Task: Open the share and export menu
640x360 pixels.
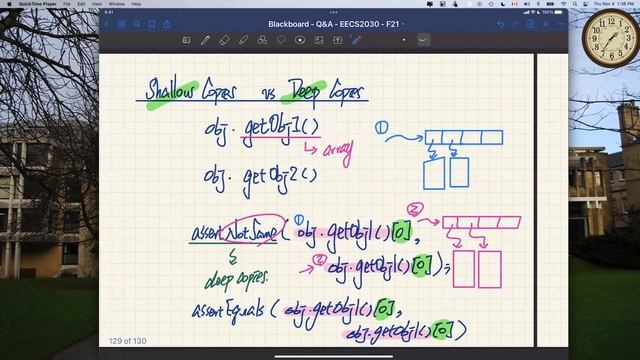Action: pyautogui.click(x=167, y=24)
